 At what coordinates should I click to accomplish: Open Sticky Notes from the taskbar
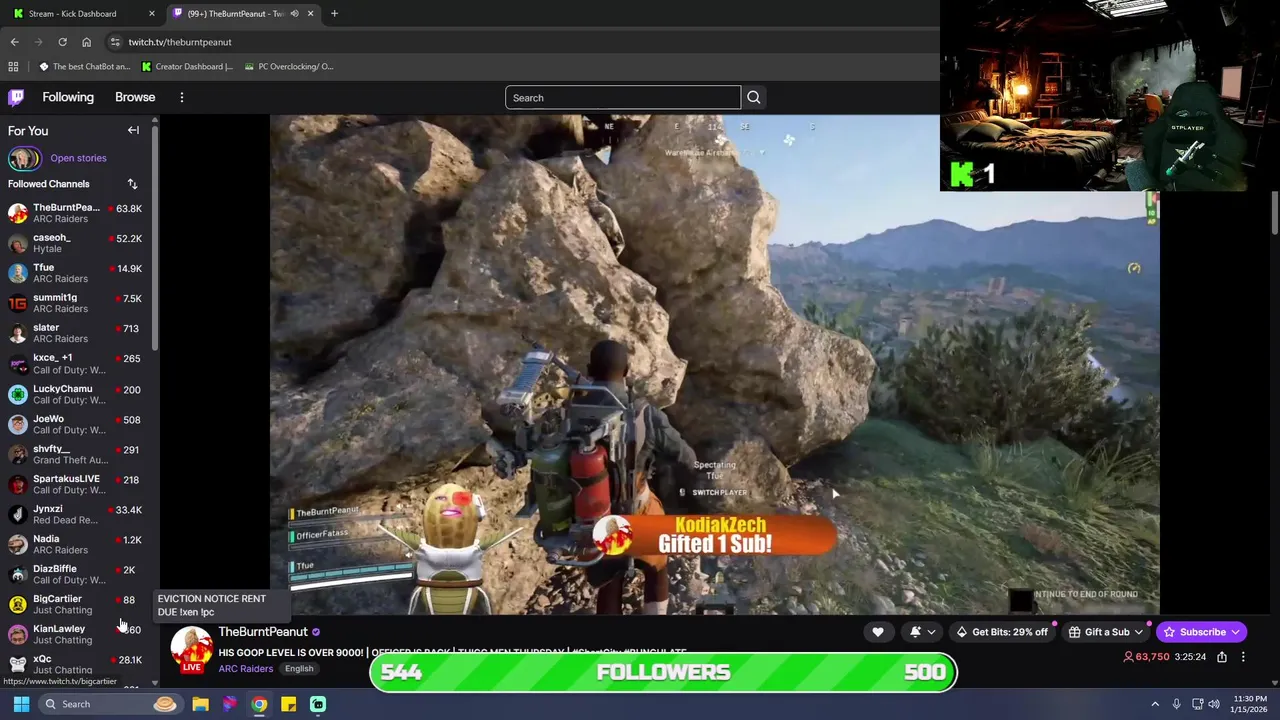tap(288, 704)
